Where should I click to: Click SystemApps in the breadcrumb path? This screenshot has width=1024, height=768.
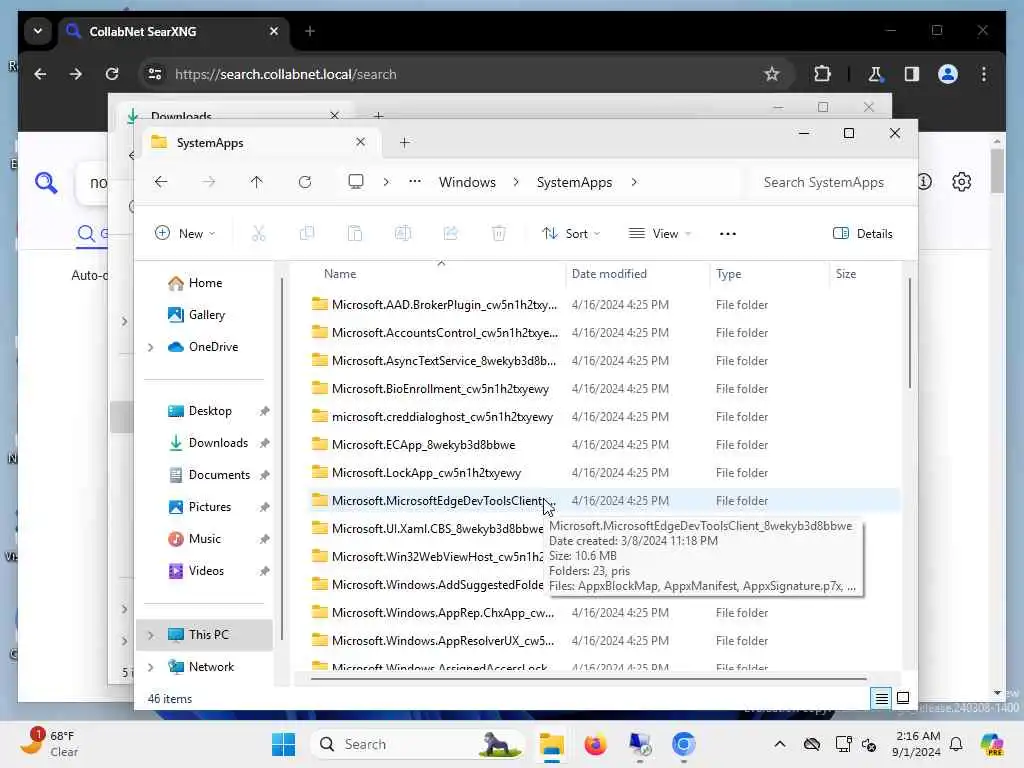[x=574, y=182]
